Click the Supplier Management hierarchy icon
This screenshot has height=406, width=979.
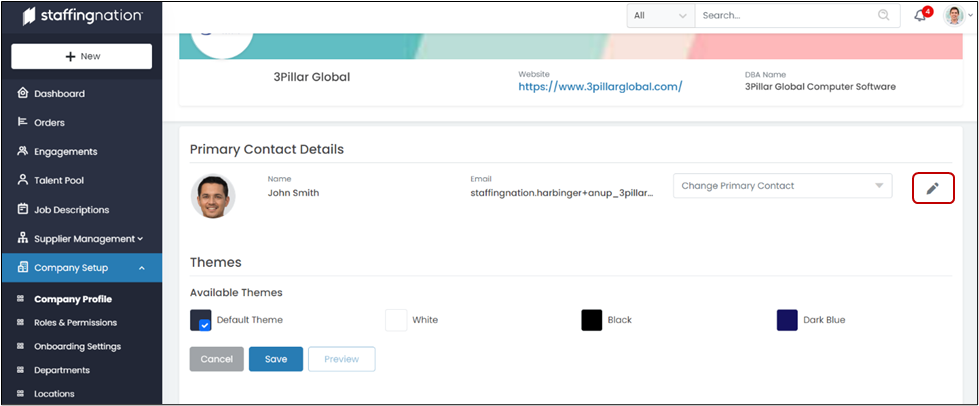(23, 238)
